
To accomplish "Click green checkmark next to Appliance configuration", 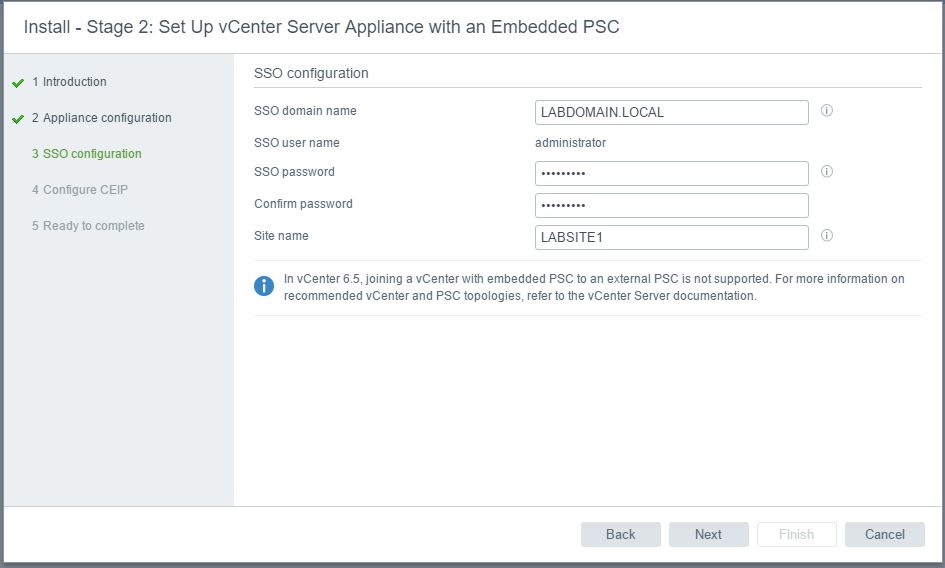I will pyautogui.click(x=18, y=119).
